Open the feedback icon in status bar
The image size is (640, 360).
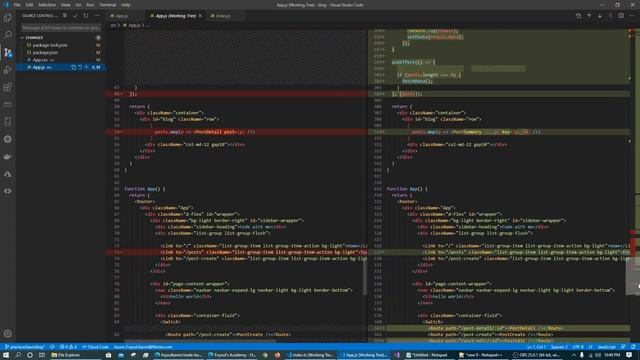tap(623, 347)
